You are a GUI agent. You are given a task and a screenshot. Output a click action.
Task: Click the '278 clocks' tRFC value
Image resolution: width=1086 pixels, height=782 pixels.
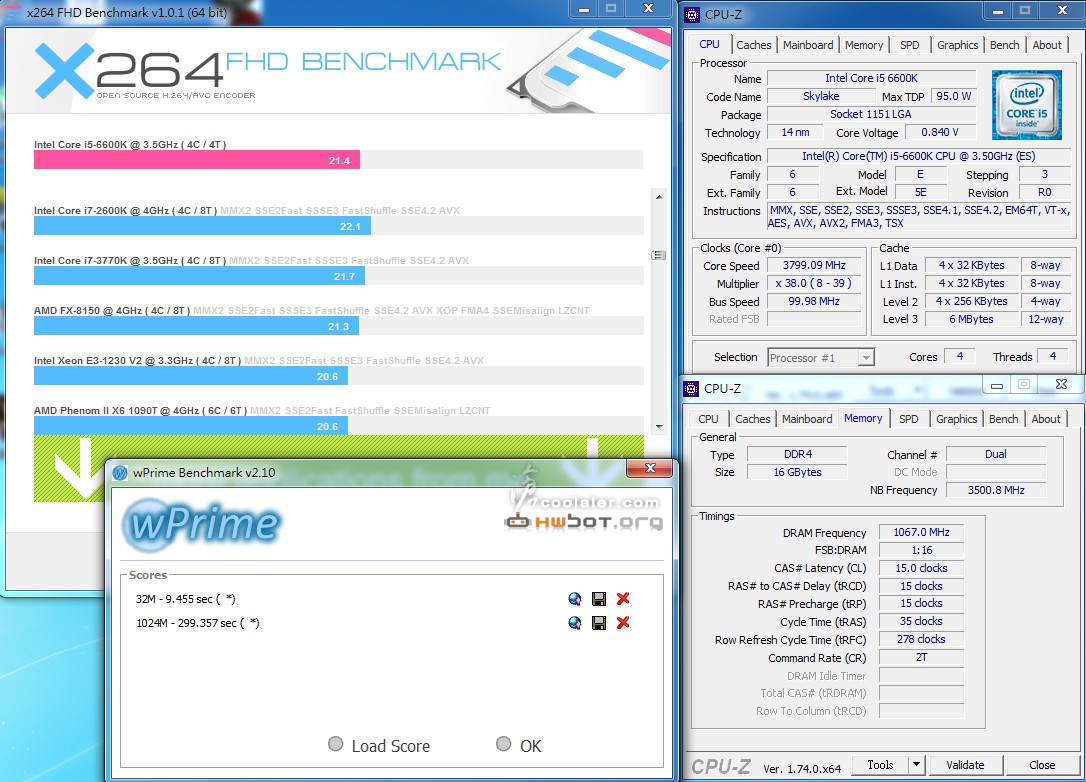[x=921, y=639]
